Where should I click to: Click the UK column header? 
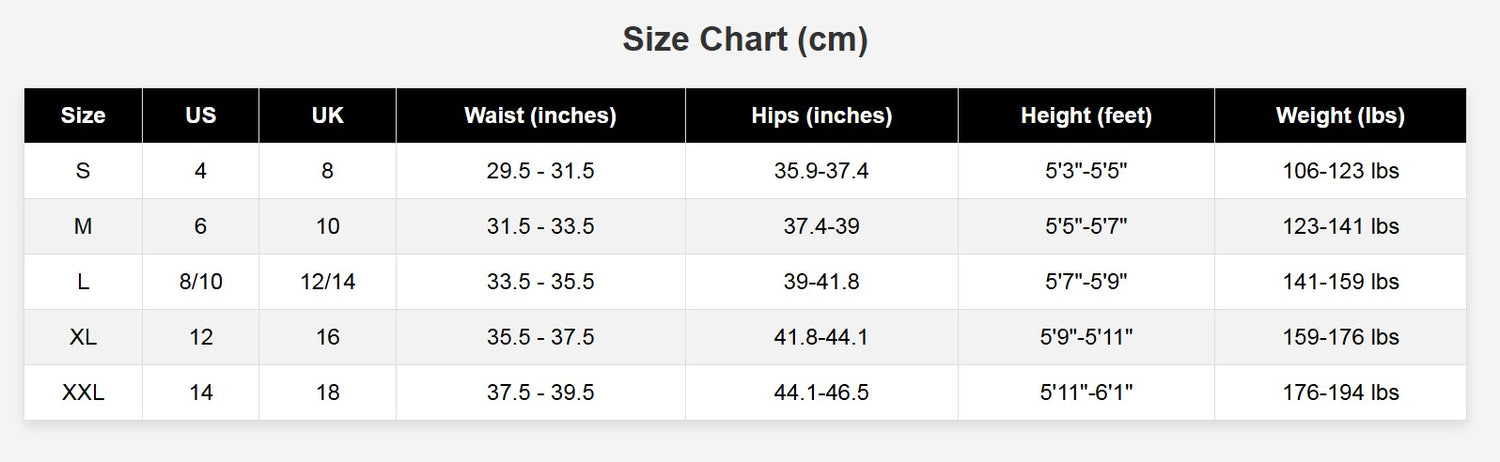(x=328, y=116)
